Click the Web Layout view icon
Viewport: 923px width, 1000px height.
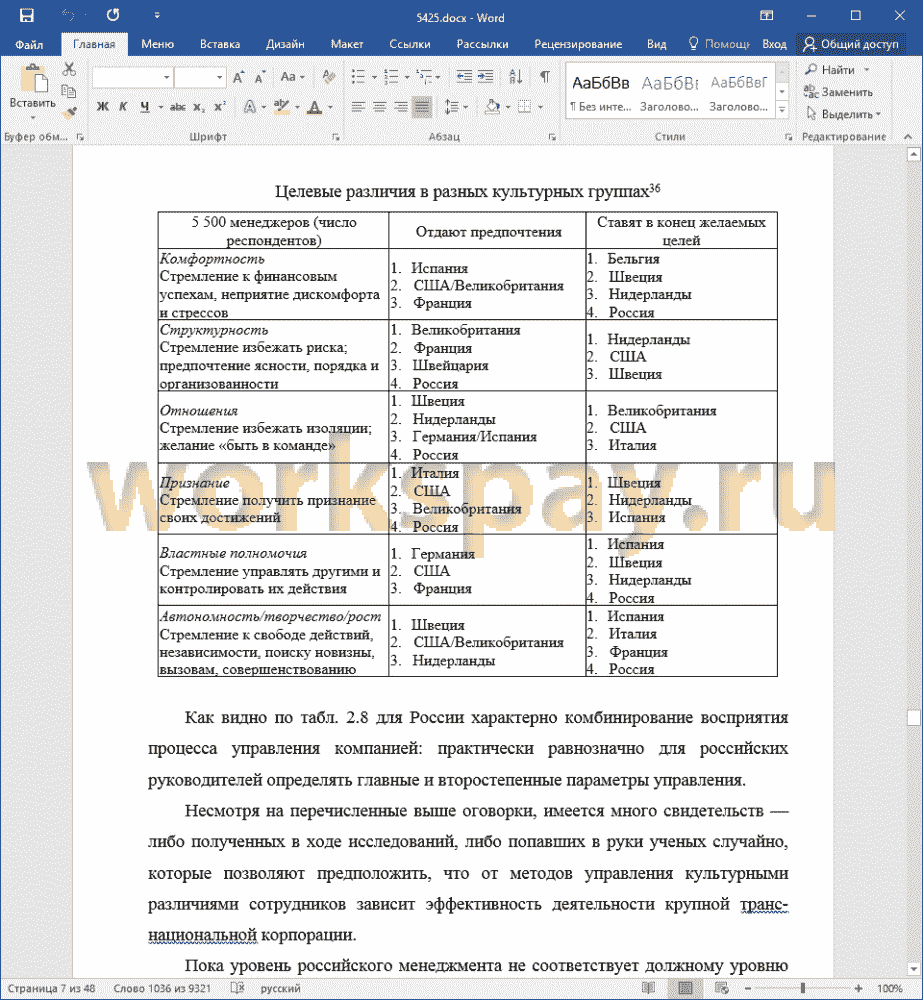(x=721, y=988)
